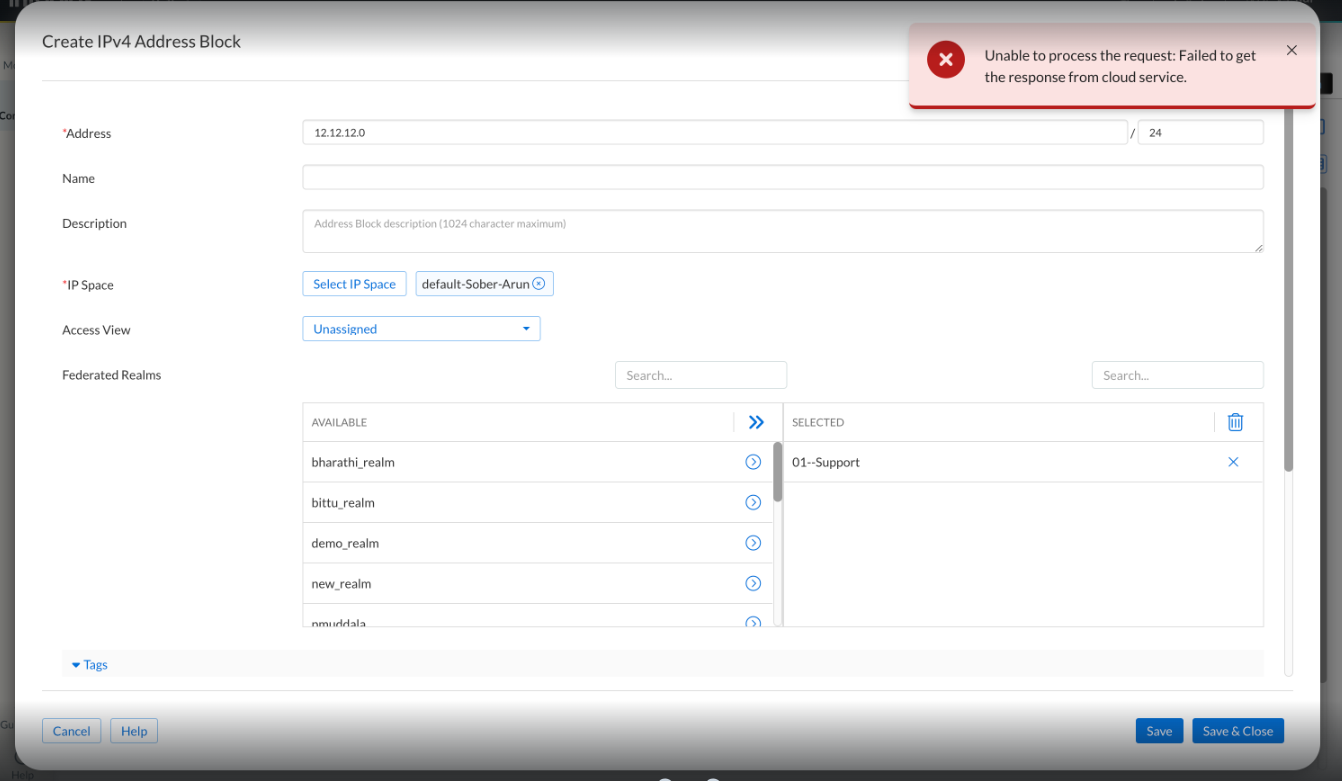Open the Access View dropdown
This screenshot has width=1342, height=781.
(x=421, y=329)
